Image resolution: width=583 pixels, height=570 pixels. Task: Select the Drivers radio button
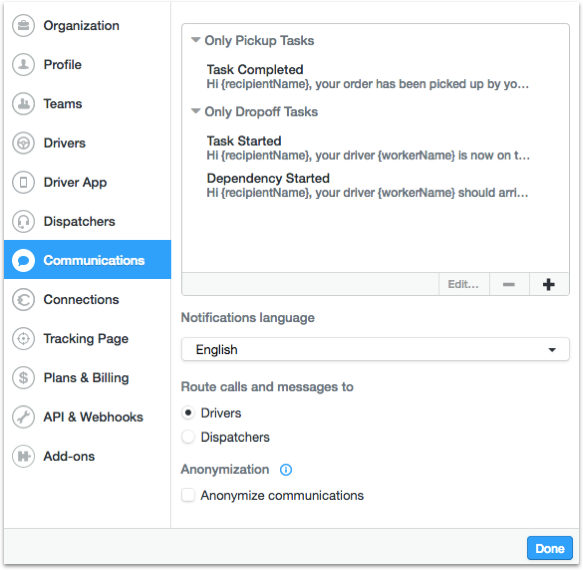[x=188, y=413]
